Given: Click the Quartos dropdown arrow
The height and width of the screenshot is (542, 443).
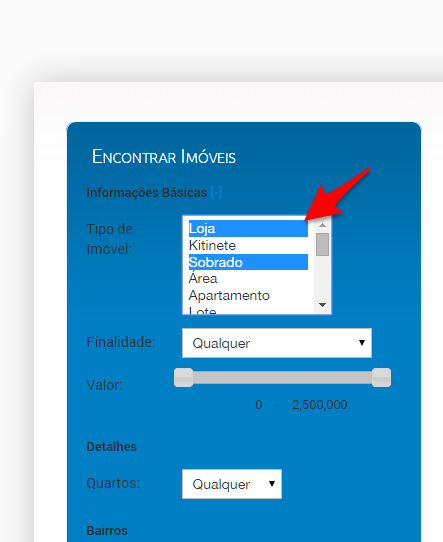Looking at the screenshot, I should tap(272, 484).
